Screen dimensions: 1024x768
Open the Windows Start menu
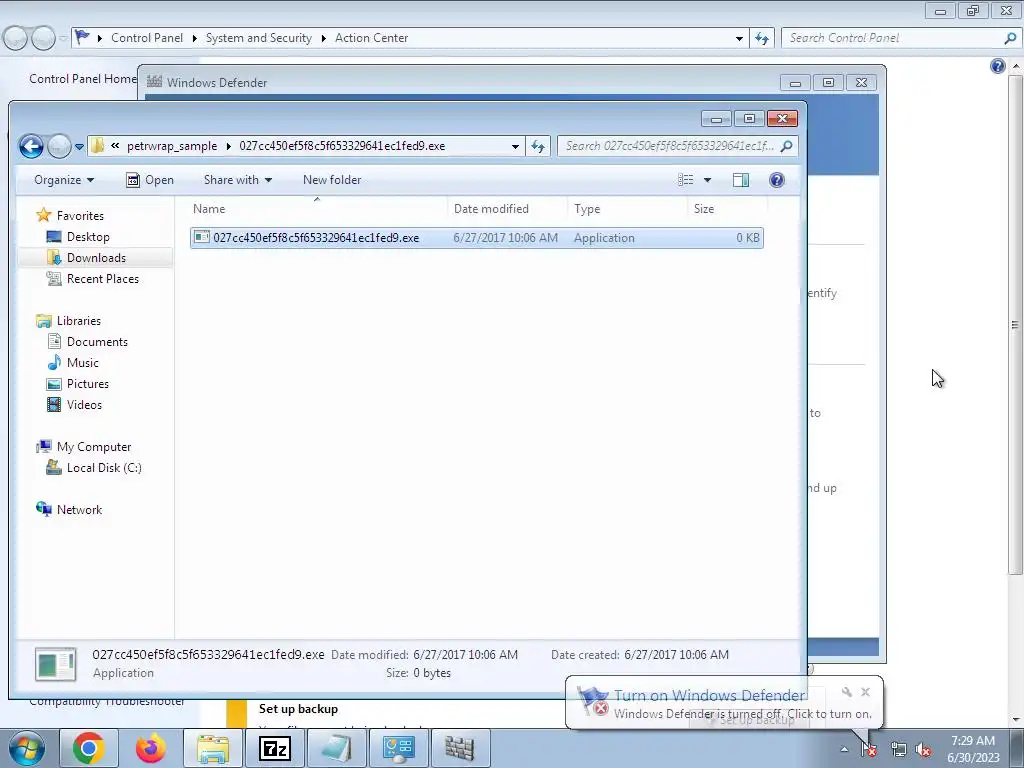(26, 748)
